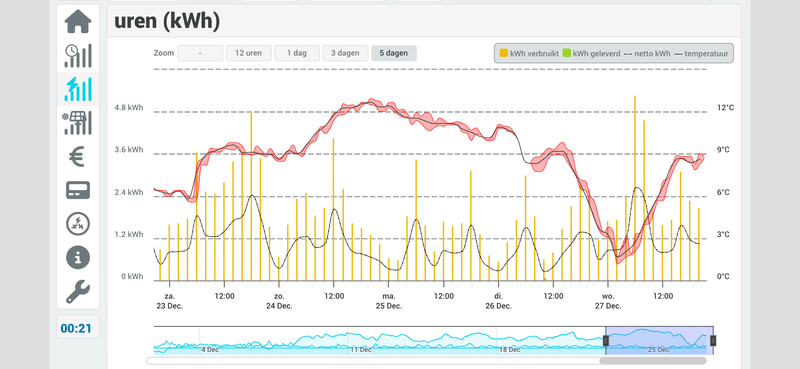Click the 'uren (kWh)' heading
This screenshot has height=369, width=800.
pyautogui.click(x=167, y=21)
